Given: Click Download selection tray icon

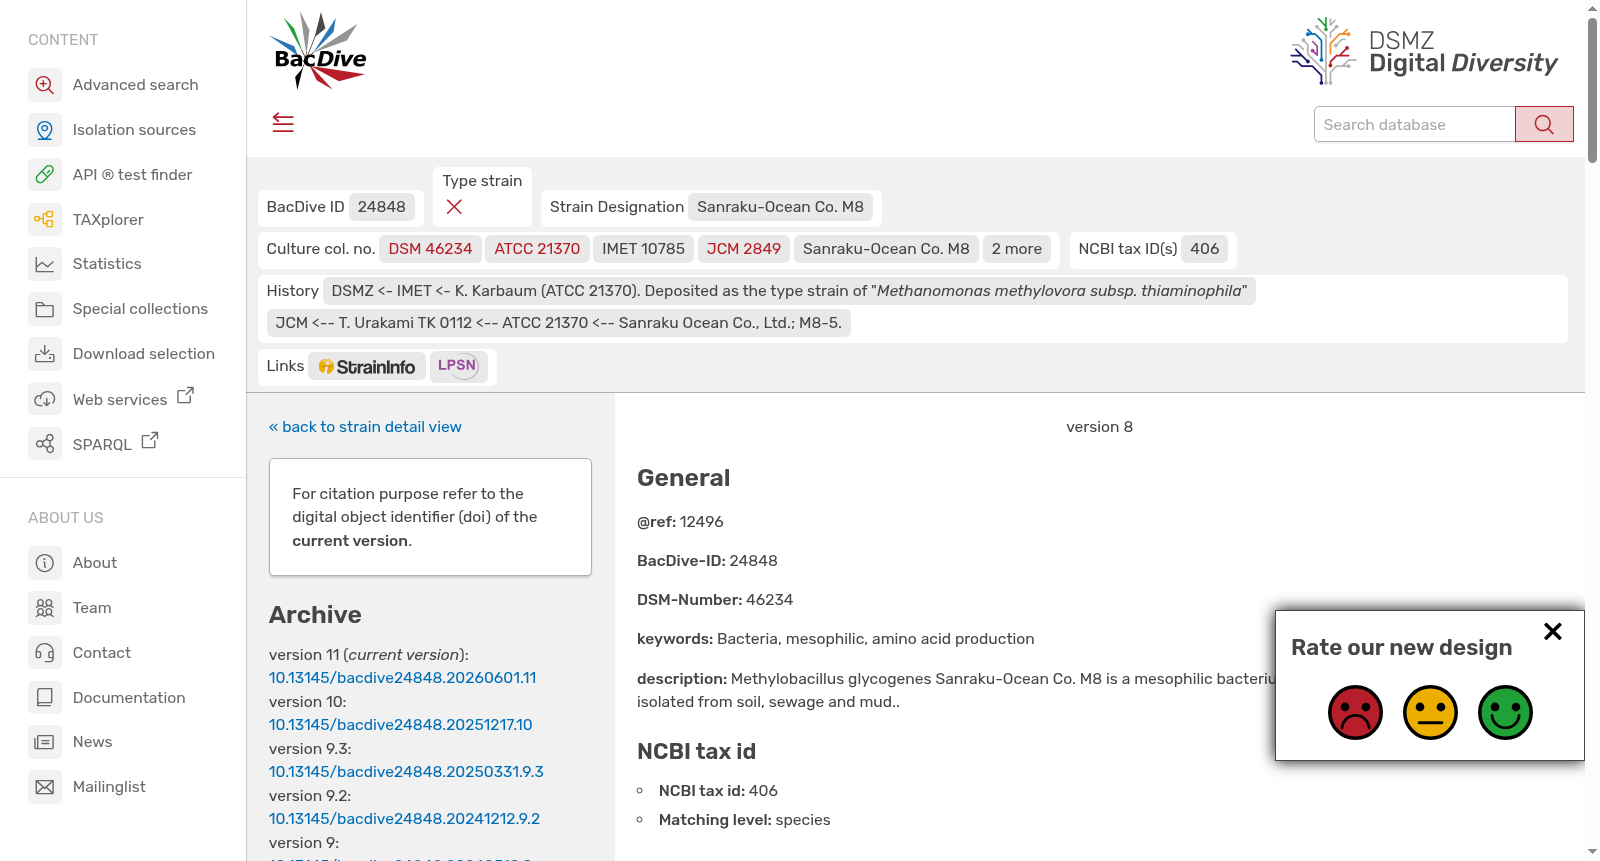Looking at the screenshot, I should pyautogui.click(x=45, y=354).
